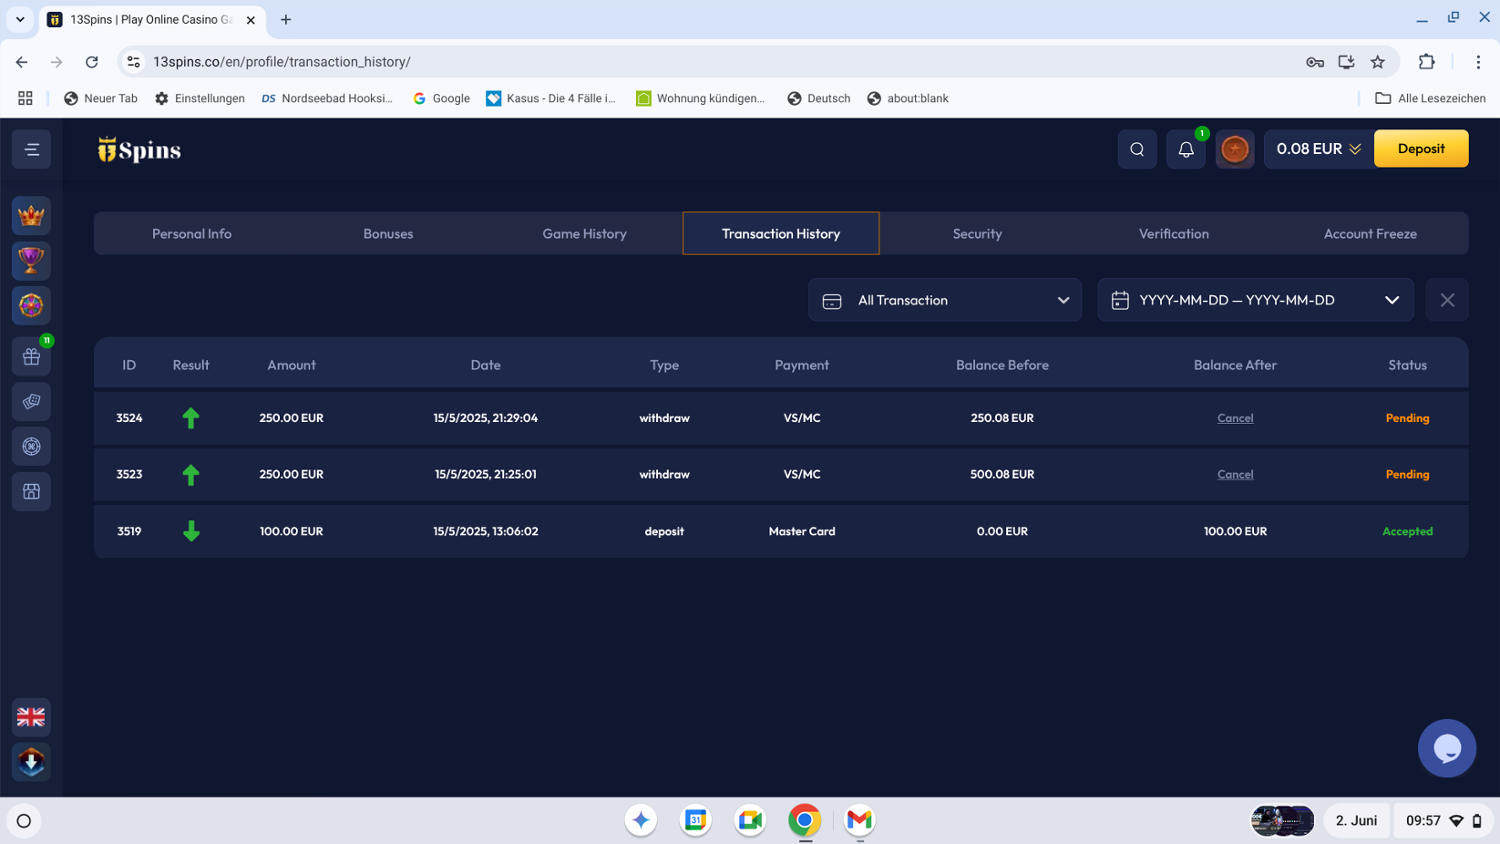Click the dice games sidebar icon
This screenshot has height=844, width=1500.
pyautogui.click(x=32, y=402)
